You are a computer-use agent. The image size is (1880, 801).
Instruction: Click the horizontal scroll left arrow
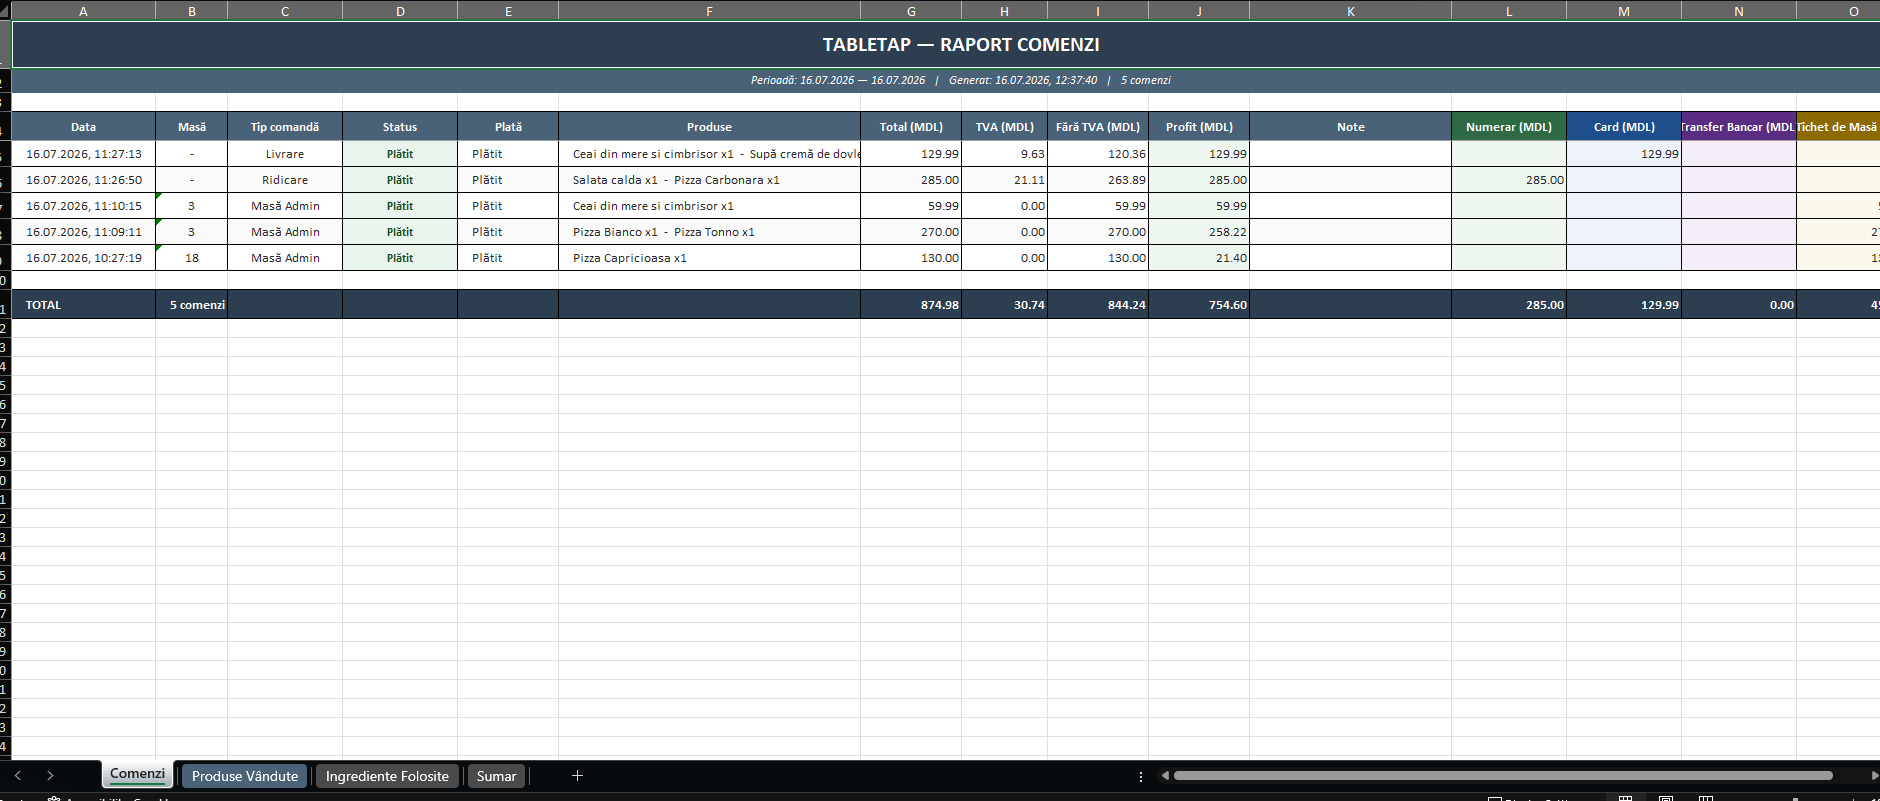tap(1165, 775)
